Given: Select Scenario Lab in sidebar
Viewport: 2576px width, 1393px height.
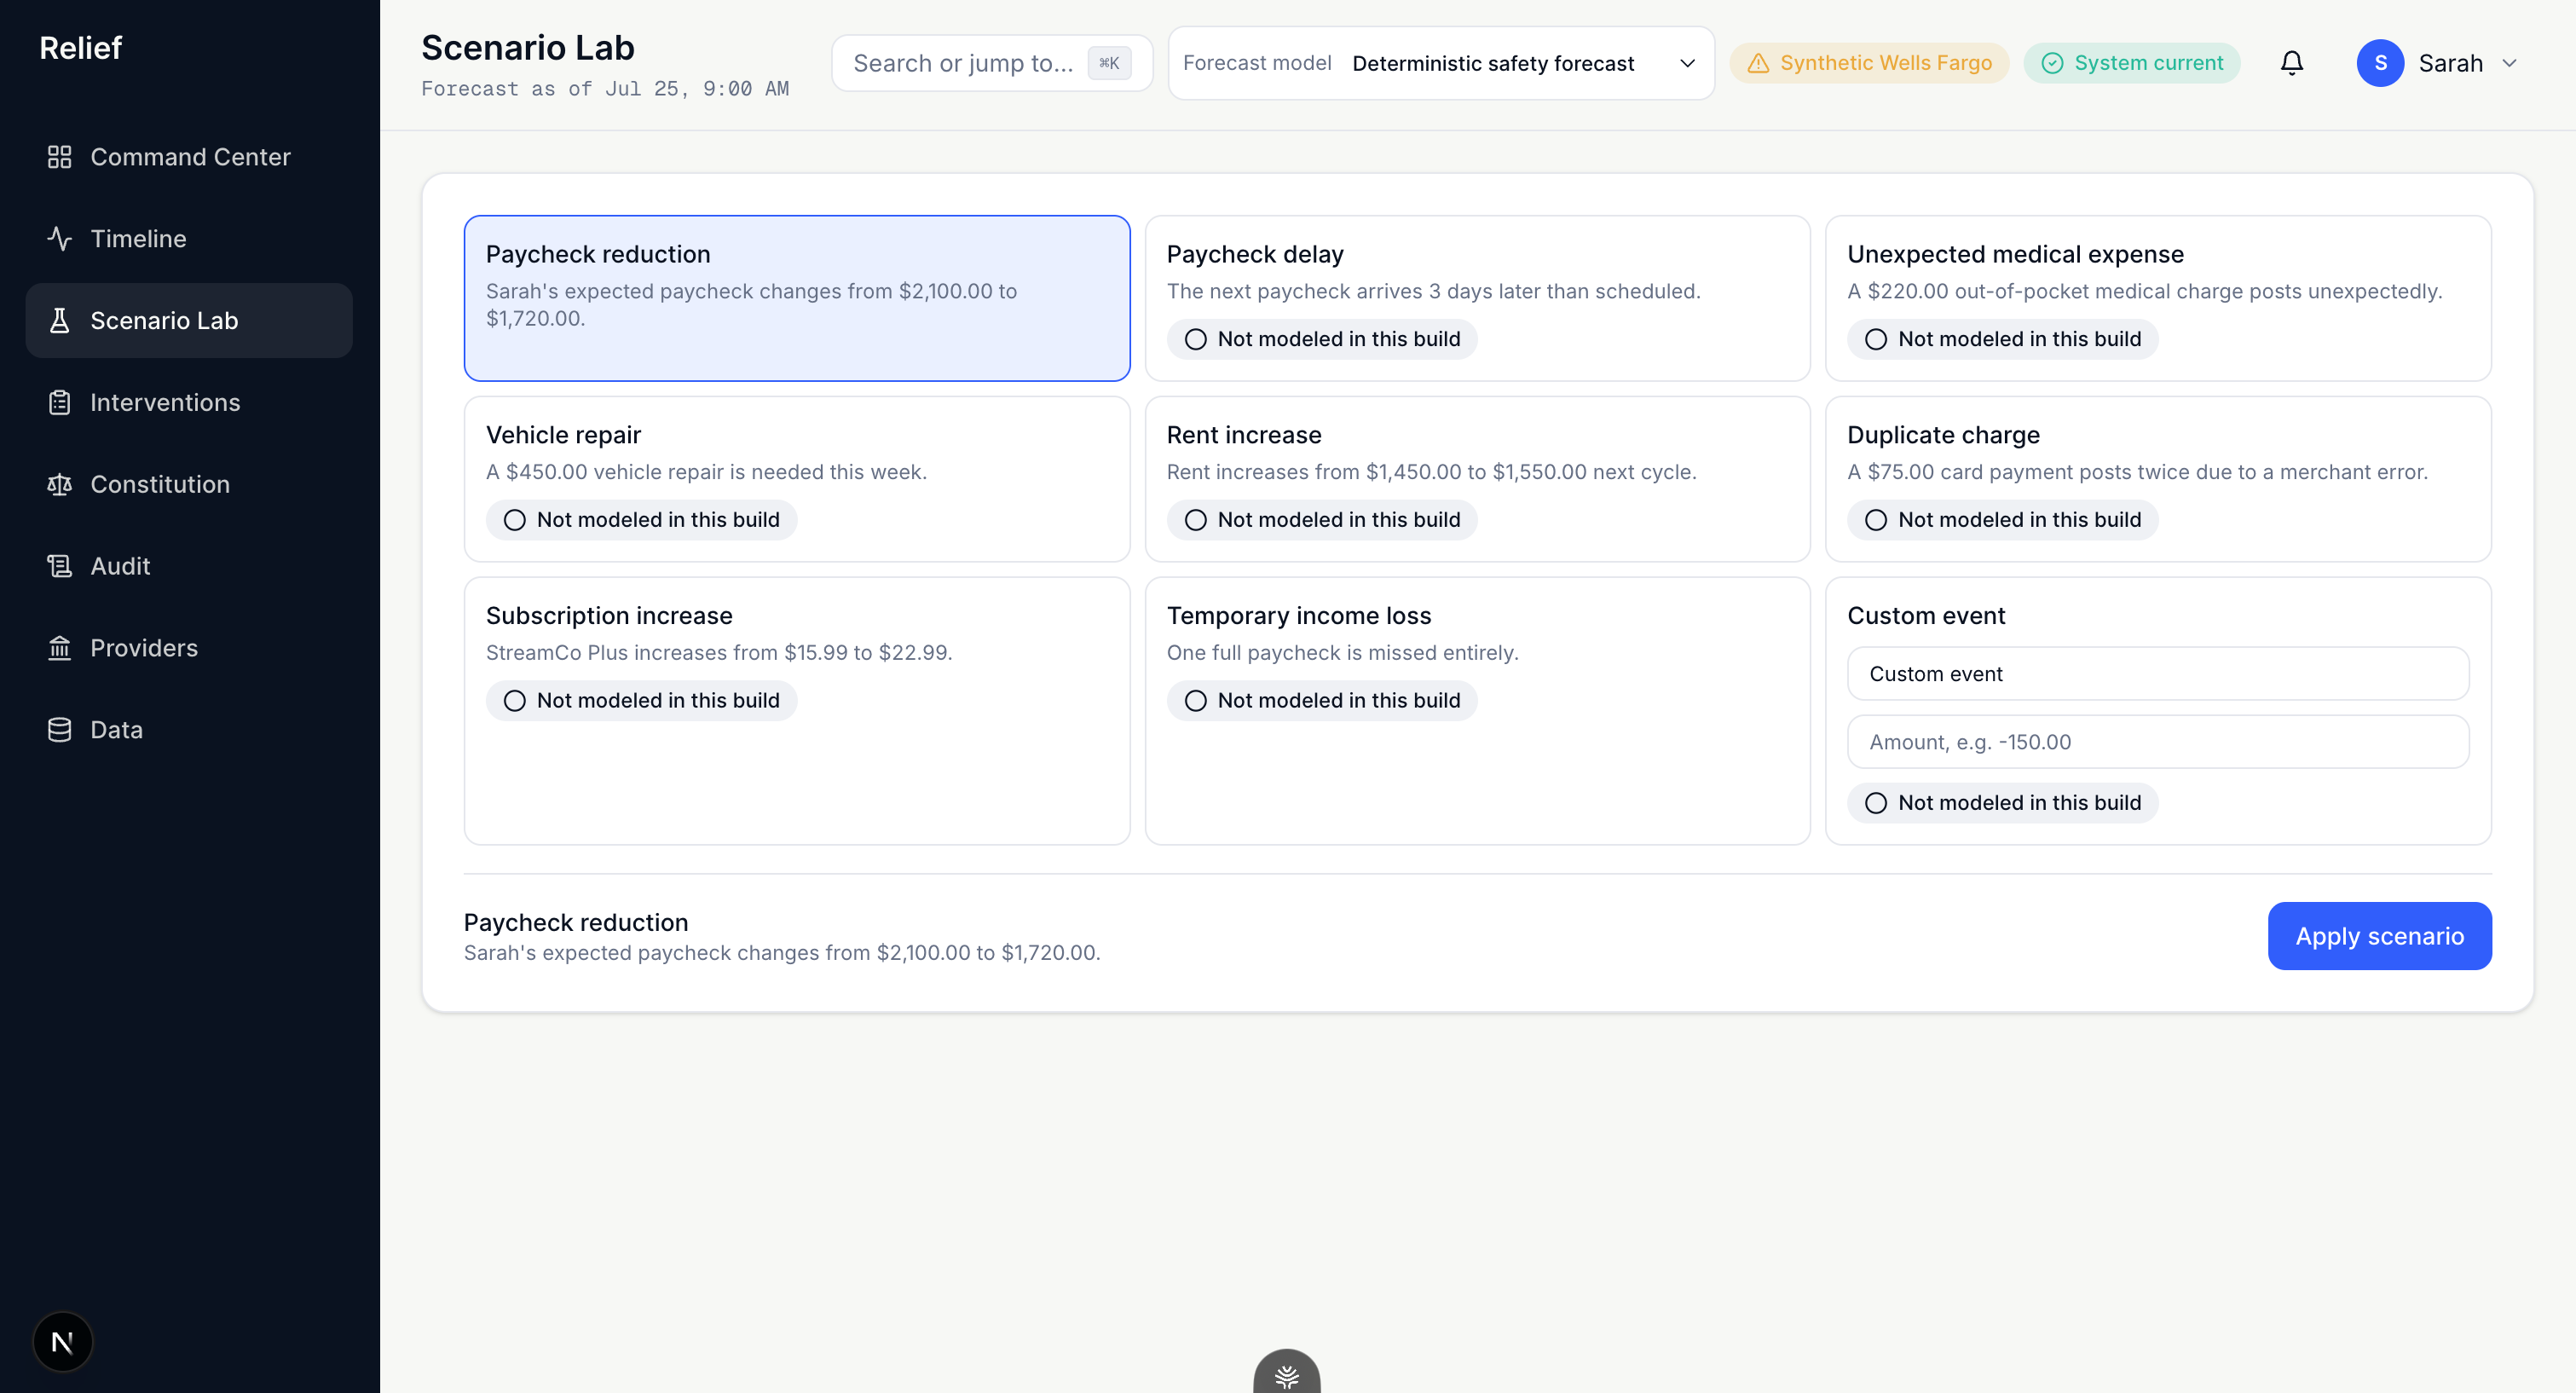Looking at the screenshot, I should [x=189, y=321].
